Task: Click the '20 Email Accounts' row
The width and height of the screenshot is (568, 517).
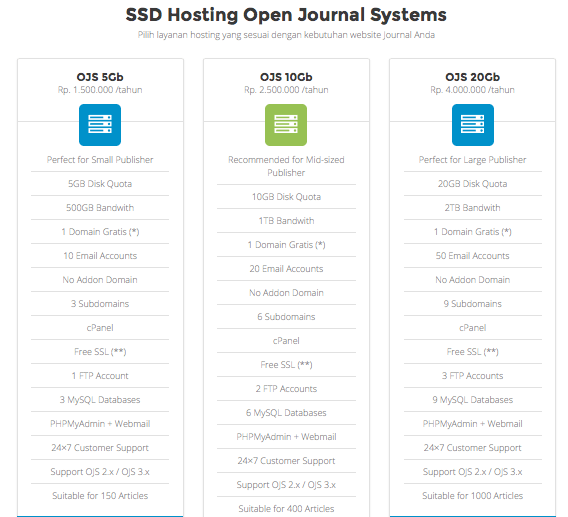Action: pyautogui.click(x=286, y=269)
